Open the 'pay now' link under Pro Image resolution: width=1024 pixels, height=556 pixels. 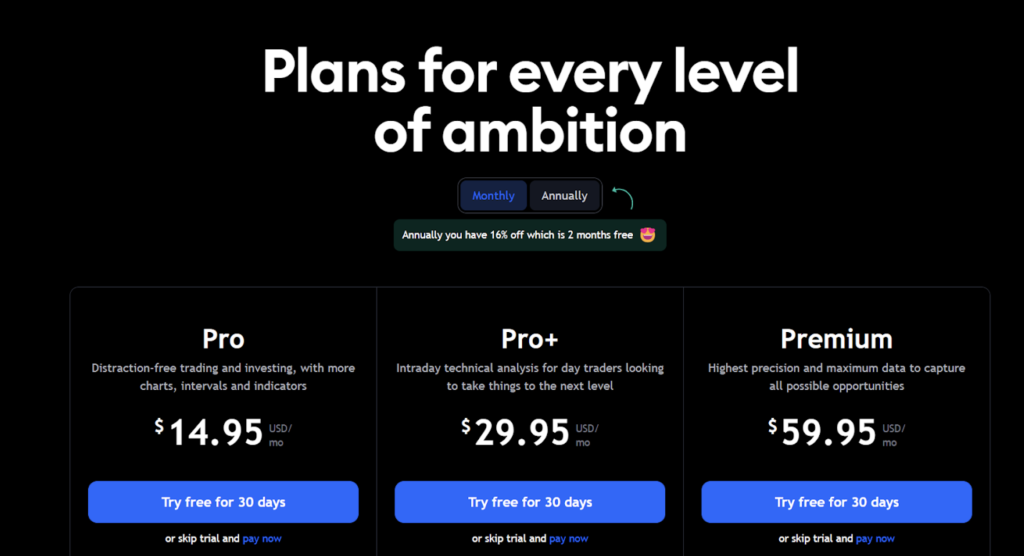pos(262,538)
